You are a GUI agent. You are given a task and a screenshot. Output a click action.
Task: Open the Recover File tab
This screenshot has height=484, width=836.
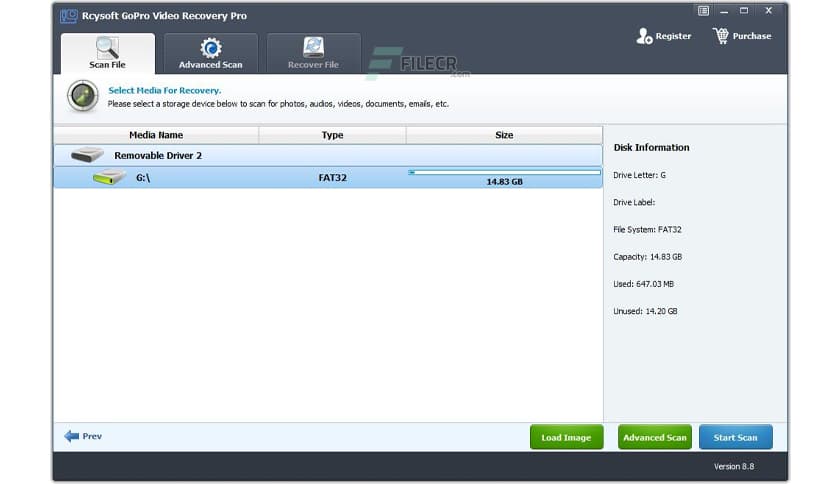314,53
